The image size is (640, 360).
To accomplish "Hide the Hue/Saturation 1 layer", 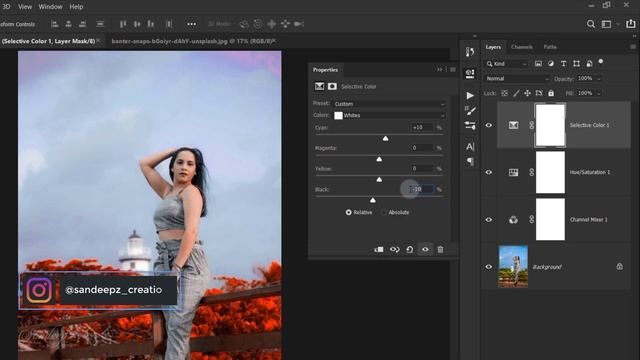I will point(489,172).
